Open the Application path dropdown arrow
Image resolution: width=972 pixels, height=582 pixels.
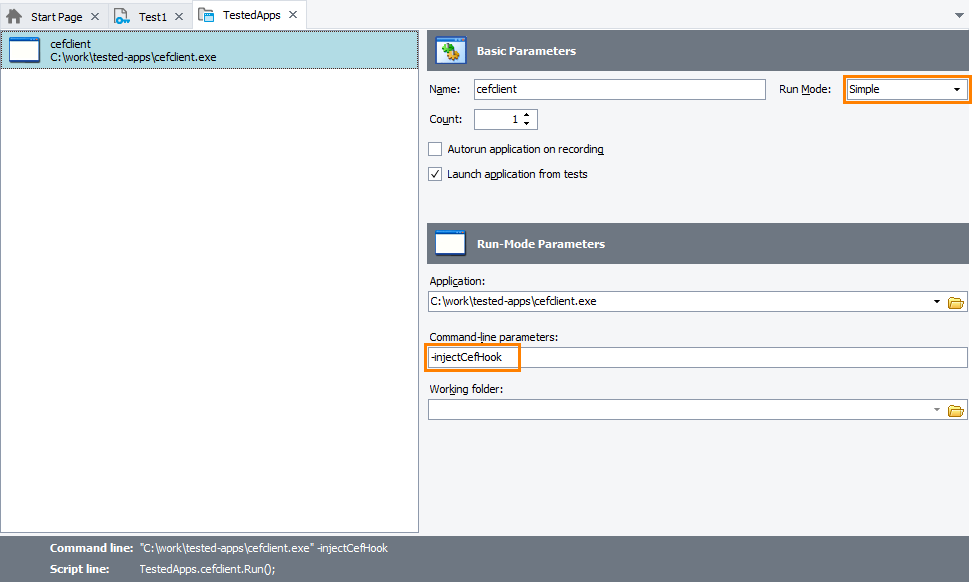[939, 301]
